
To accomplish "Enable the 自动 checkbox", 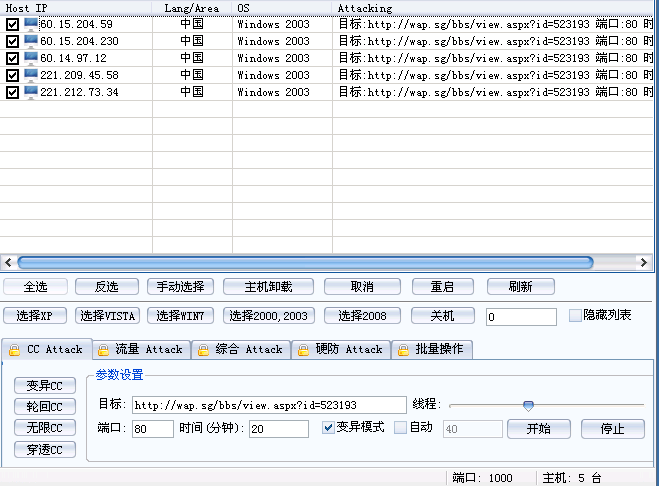I will point(401,428).
